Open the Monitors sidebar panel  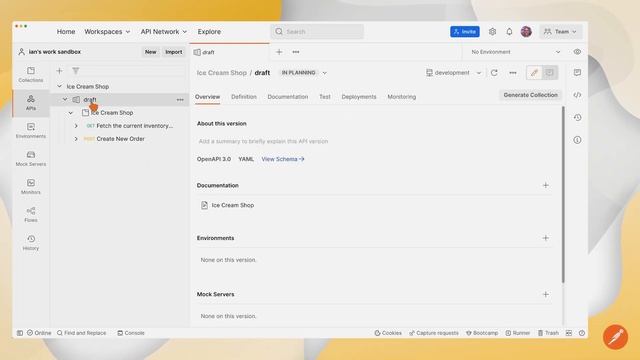(31, 187)
